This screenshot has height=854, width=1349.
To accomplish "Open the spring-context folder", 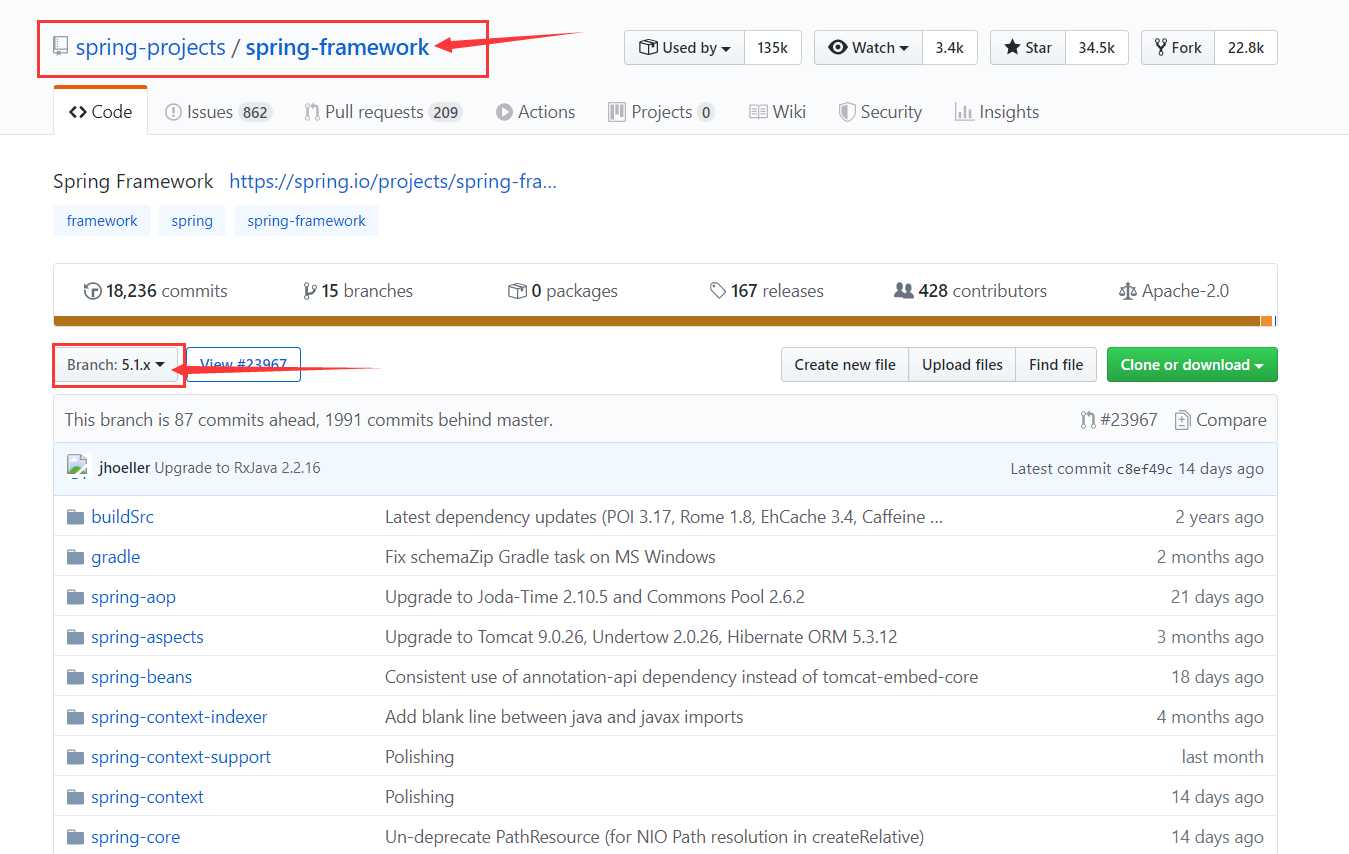I will (x=147, y=797).
